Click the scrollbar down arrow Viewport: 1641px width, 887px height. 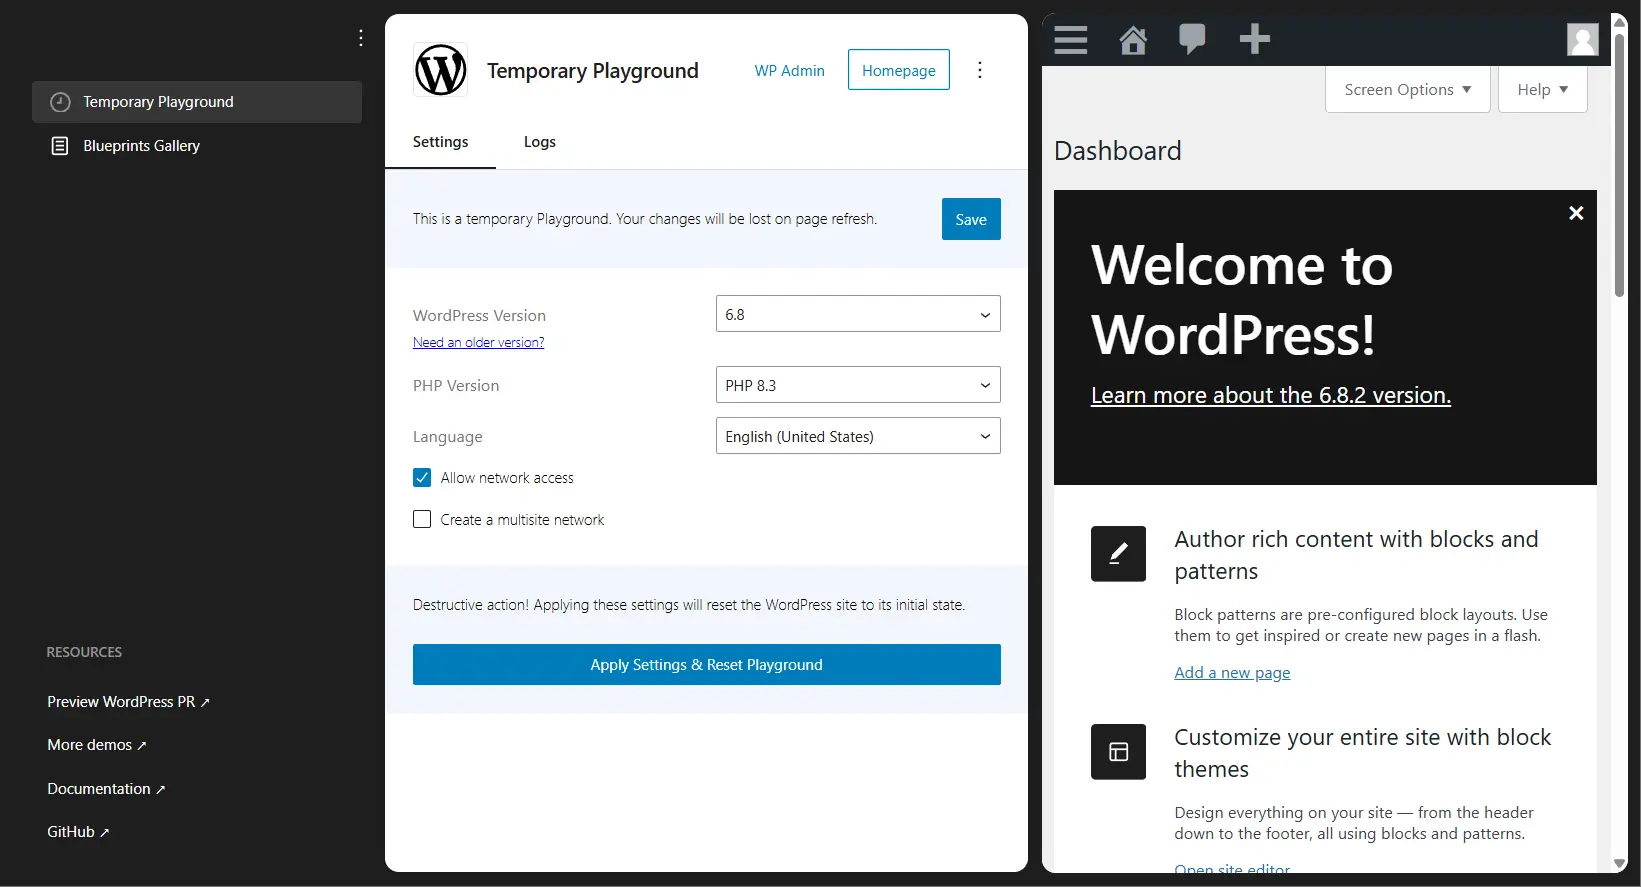[x=1619, y=864]
